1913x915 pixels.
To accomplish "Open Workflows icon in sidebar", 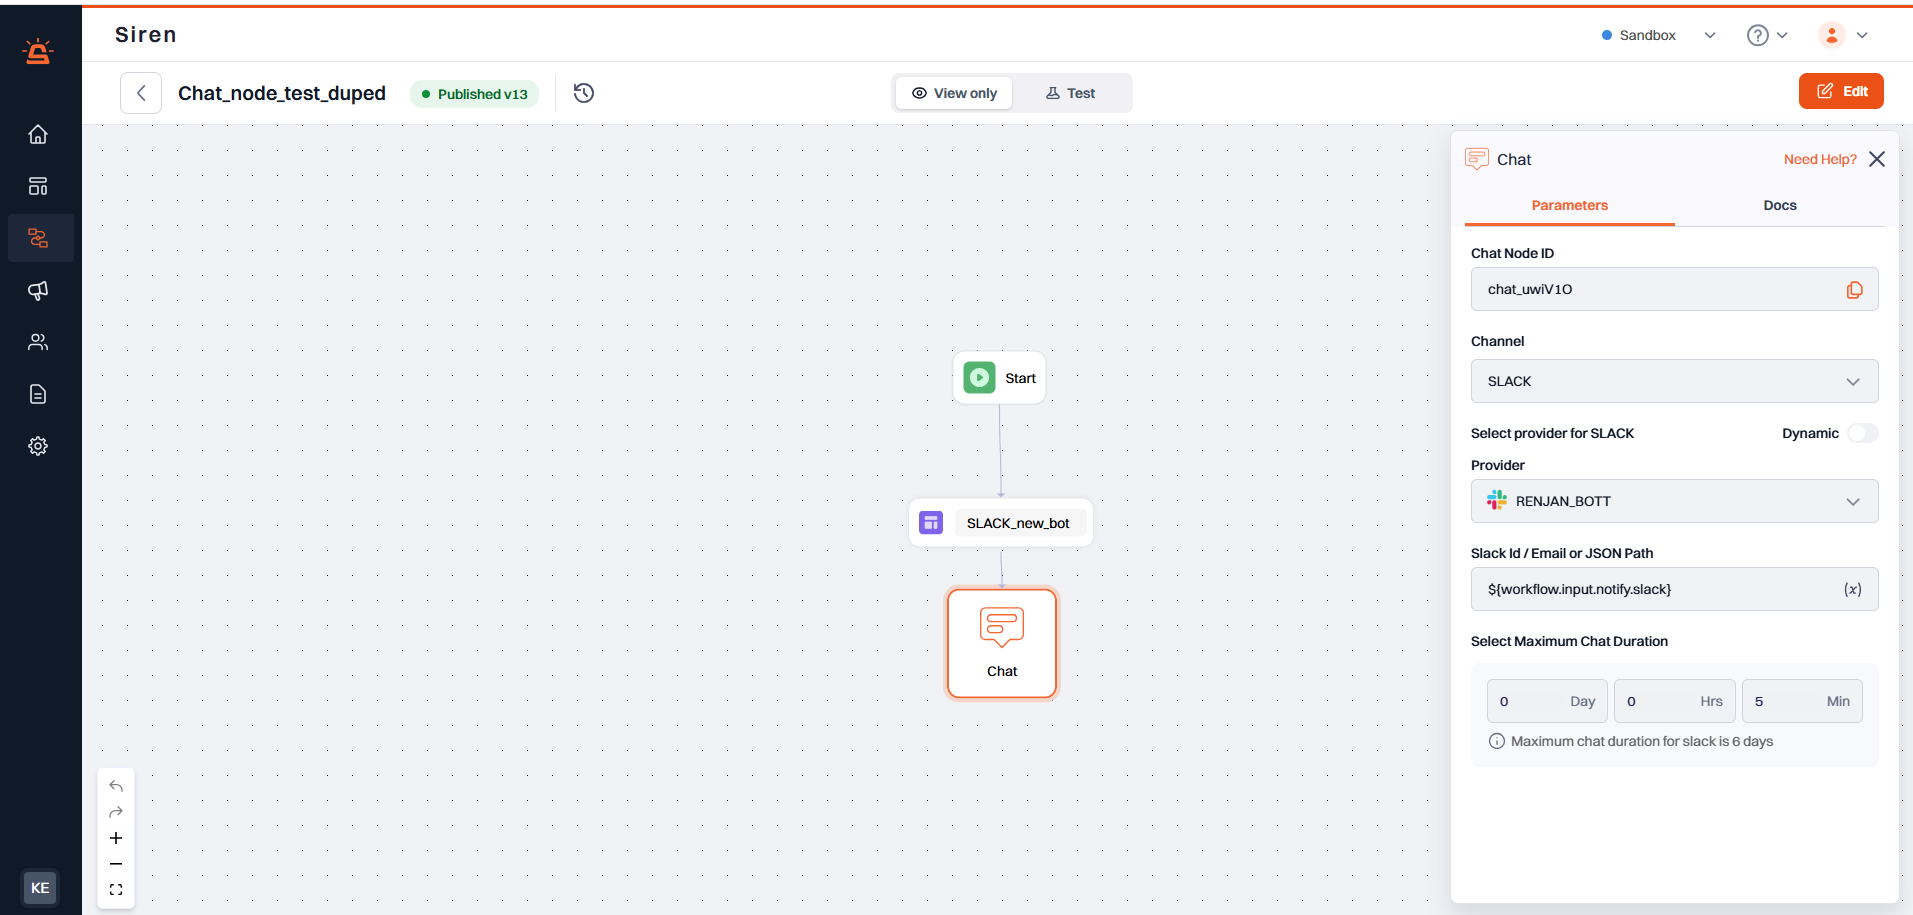I will [38, 238].
